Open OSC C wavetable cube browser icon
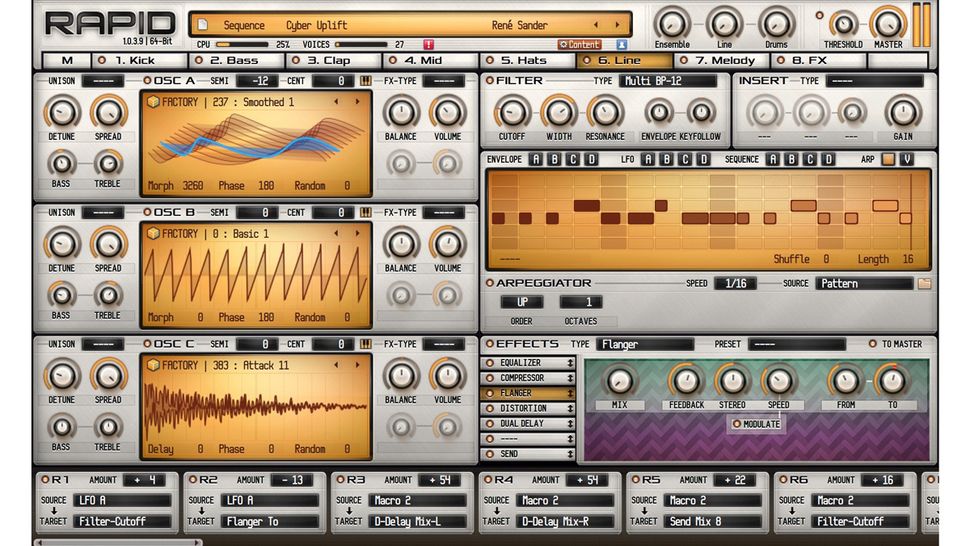 click(x=153, y=365)
